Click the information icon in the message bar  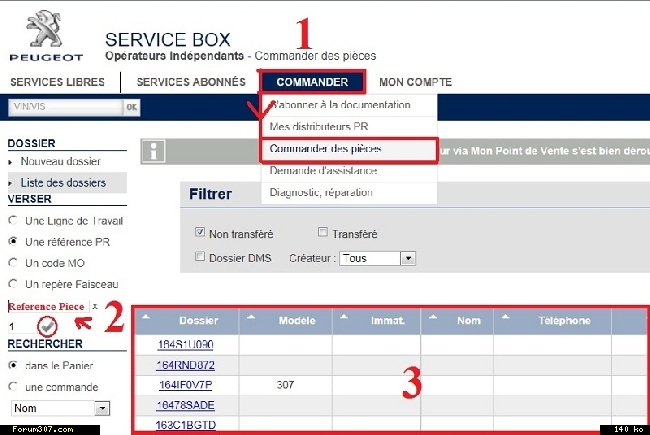click(153, 151)
